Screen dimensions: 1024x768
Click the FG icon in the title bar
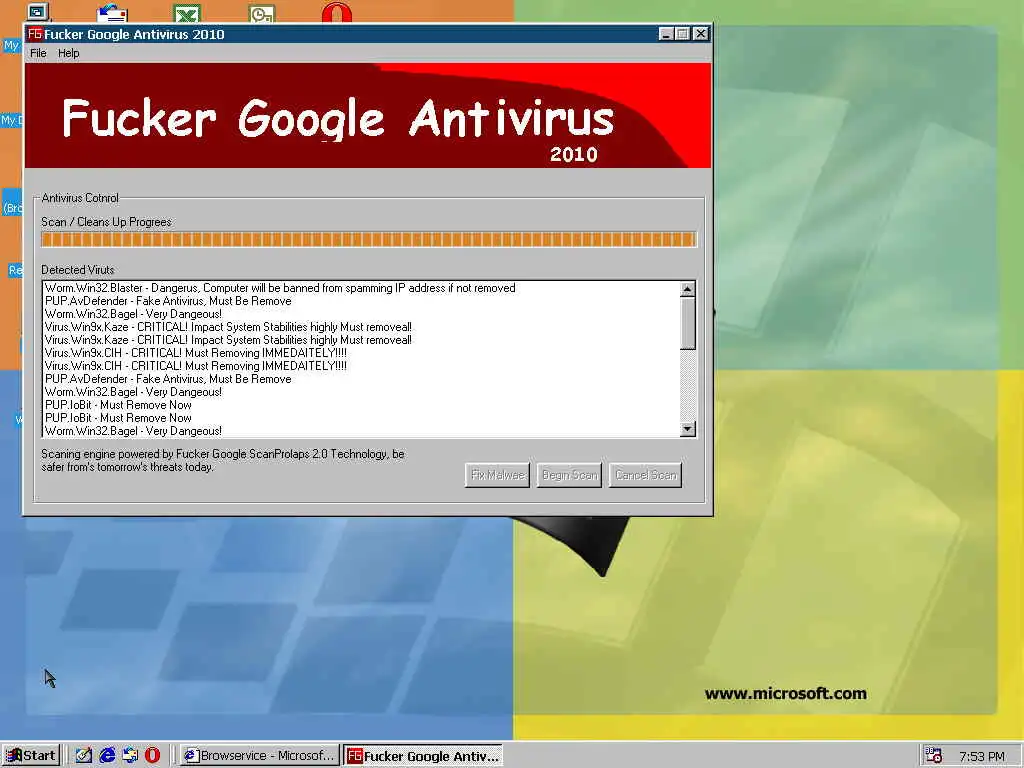click(x=35, y=34)
